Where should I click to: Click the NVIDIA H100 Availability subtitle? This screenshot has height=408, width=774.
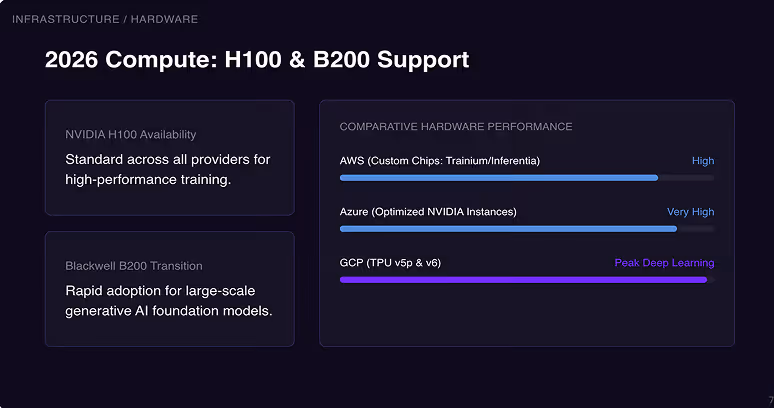point(130,134)
